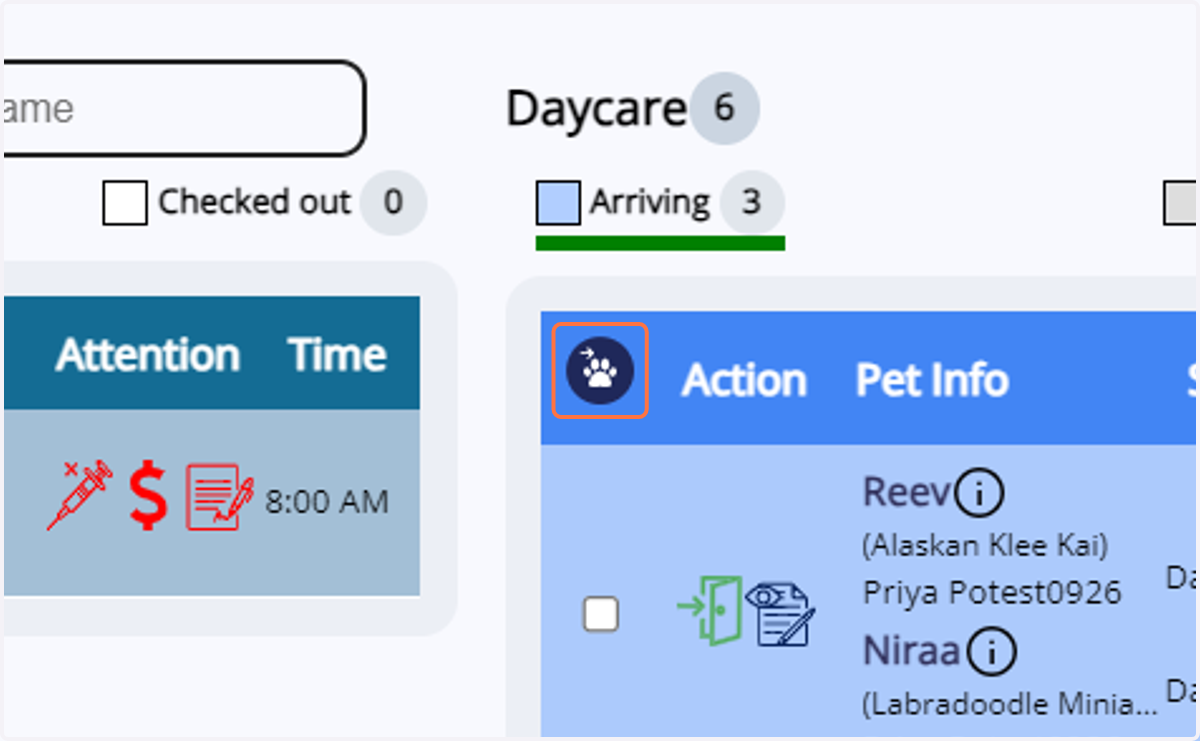Image resolution: width=1200 pixels, height=741 pixels.
Task: Toggle the Checked out filter checkbox
Action: pyautogui.click(x=125, y=203)
